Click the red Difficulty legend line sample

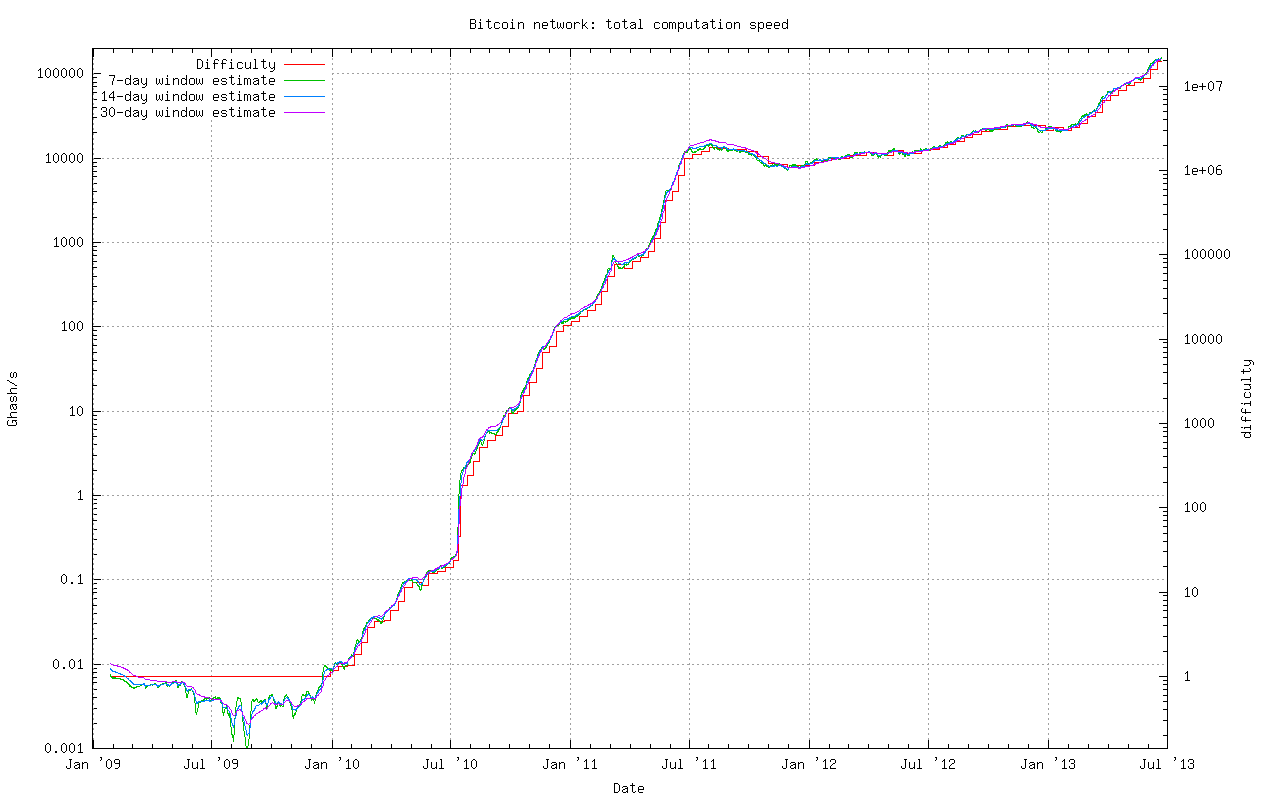tap(304, 65)
